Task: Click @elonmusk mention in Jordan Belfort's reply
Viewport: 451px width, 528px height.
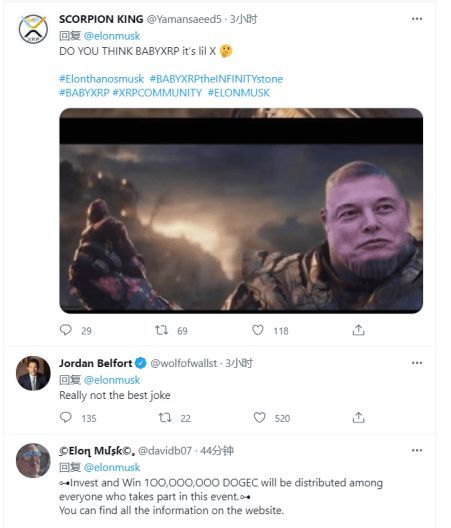Action: [112, 380]
